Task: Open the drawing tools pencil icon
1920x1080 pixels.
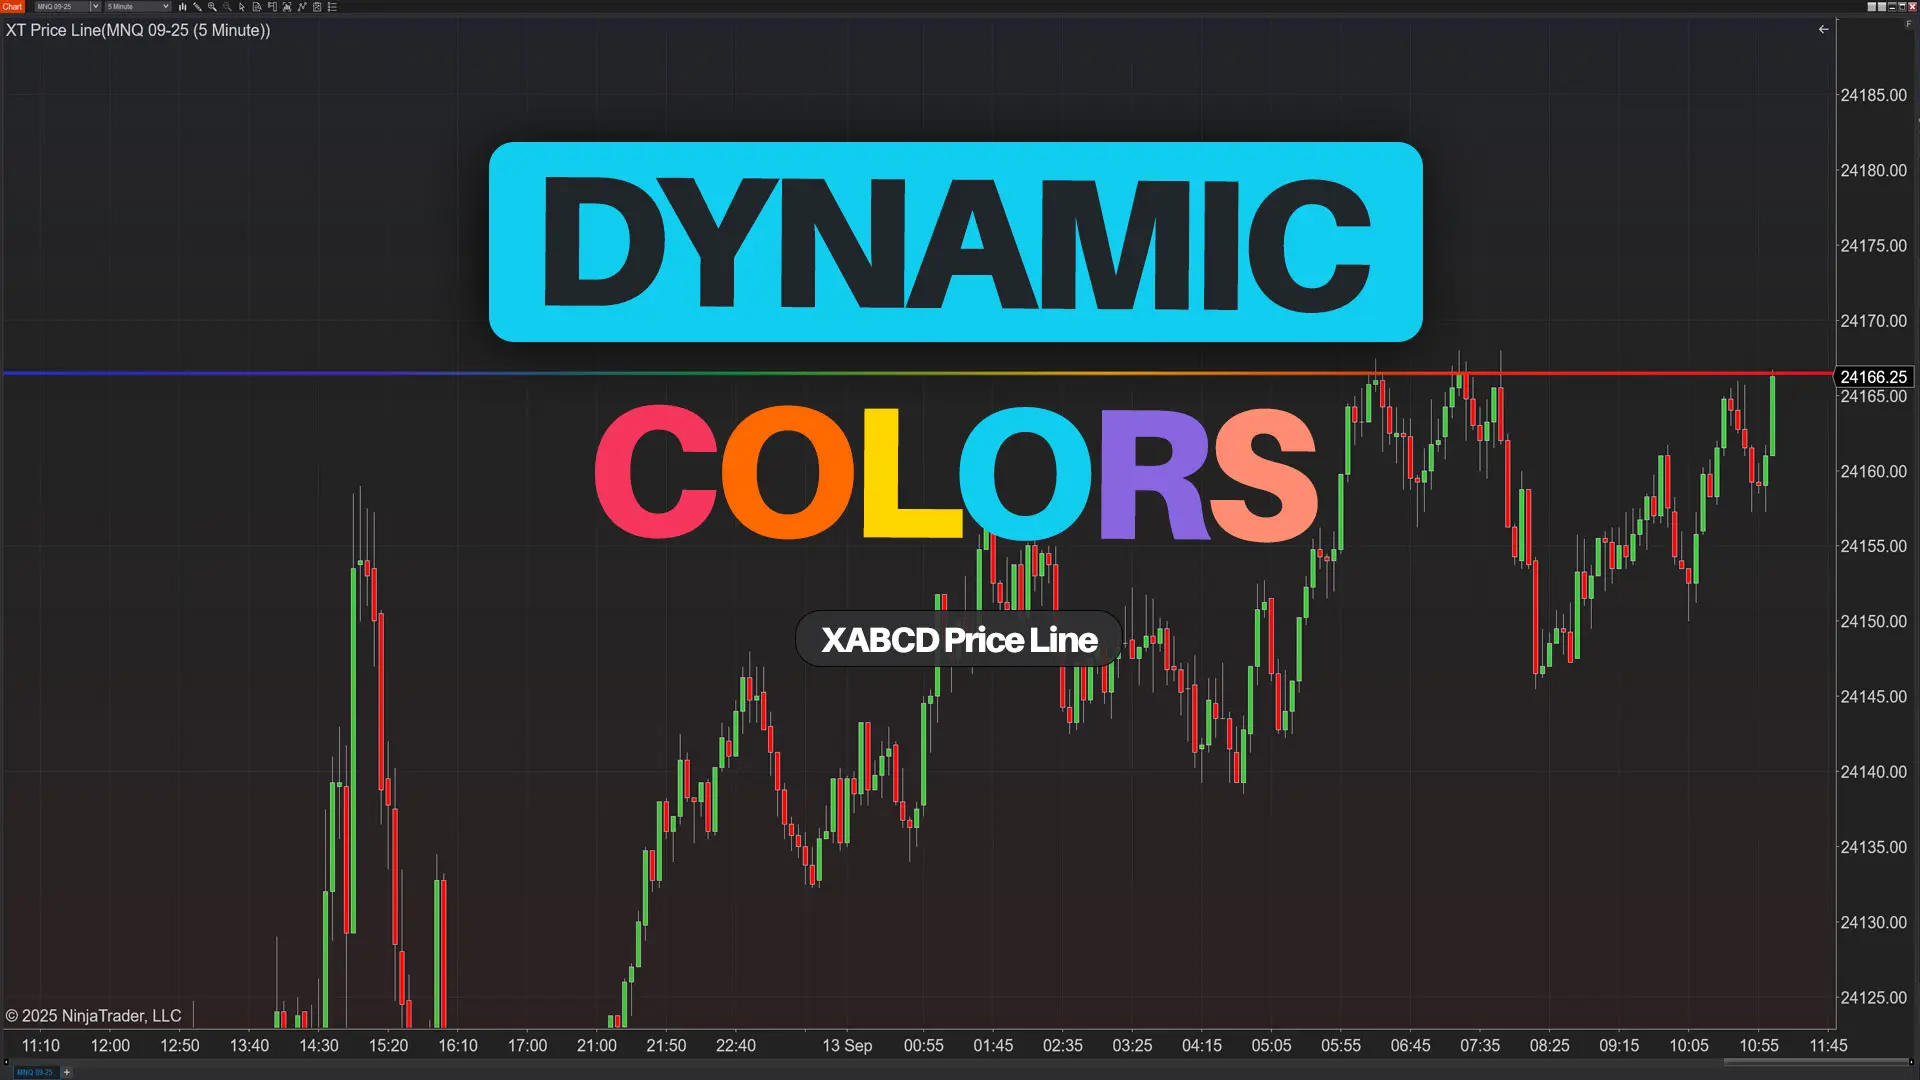Action: [197, 7]
